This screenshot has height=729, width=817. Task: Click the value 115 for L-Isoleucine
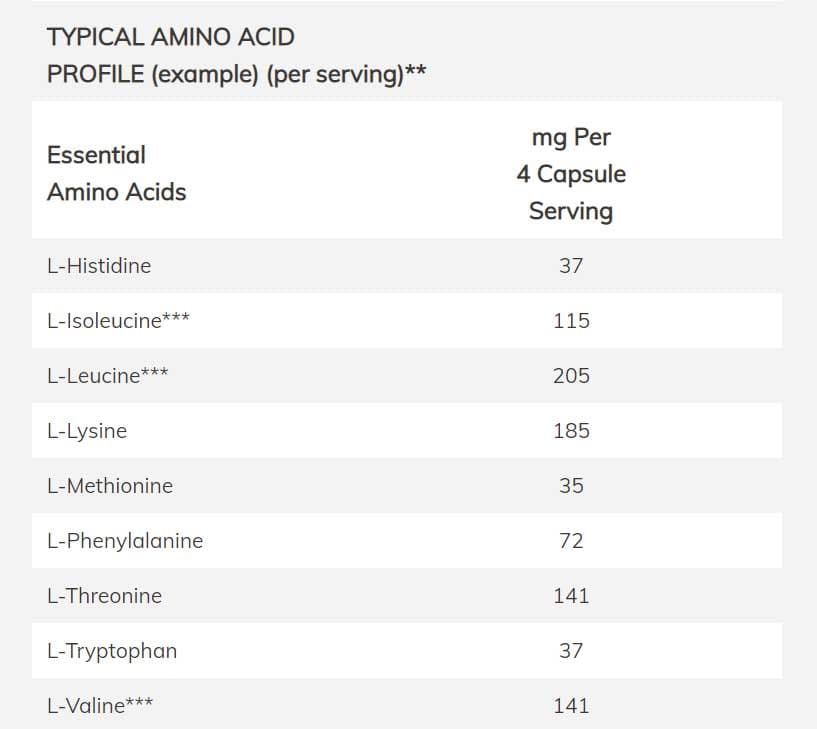click(x=571, y=321)
